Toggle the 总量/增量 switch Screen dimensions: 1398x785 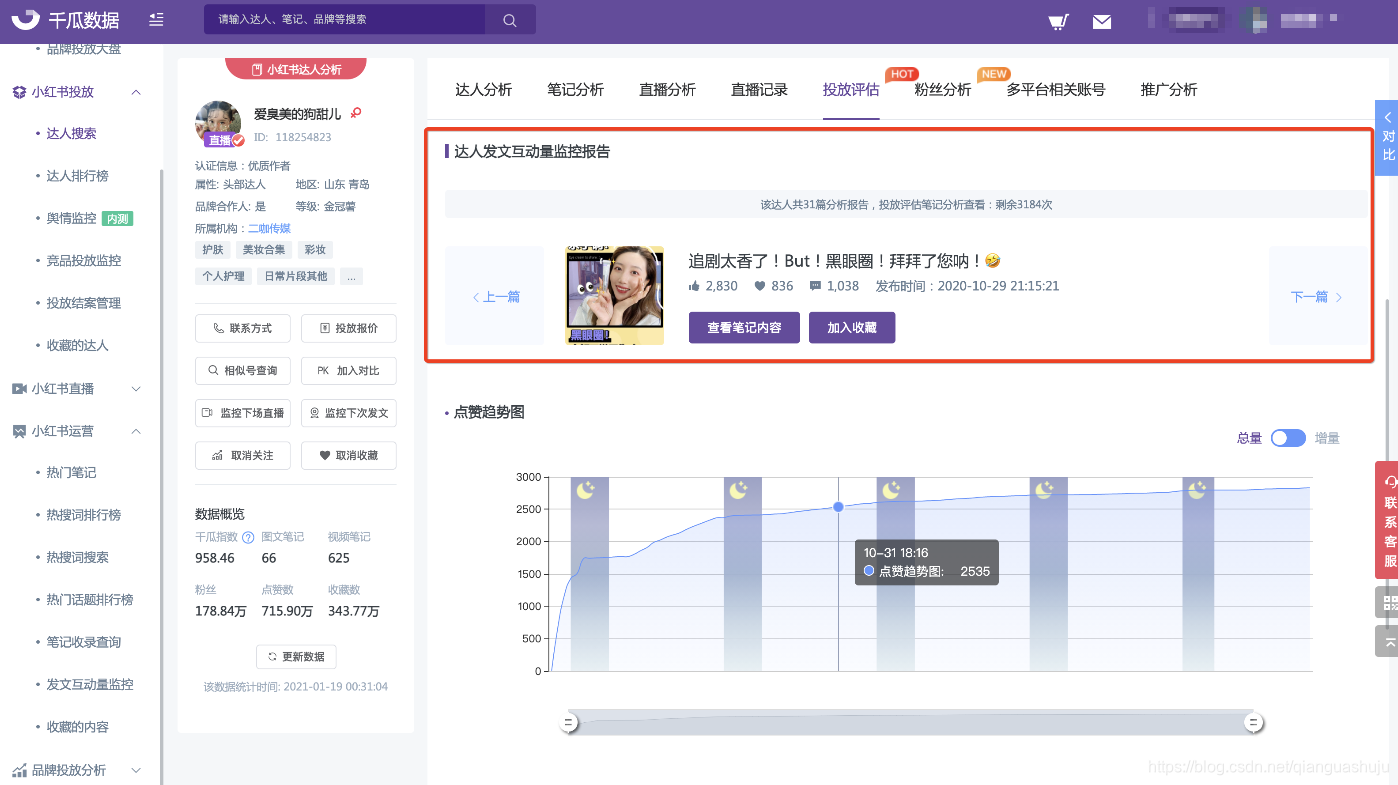tap(1288, 438)
